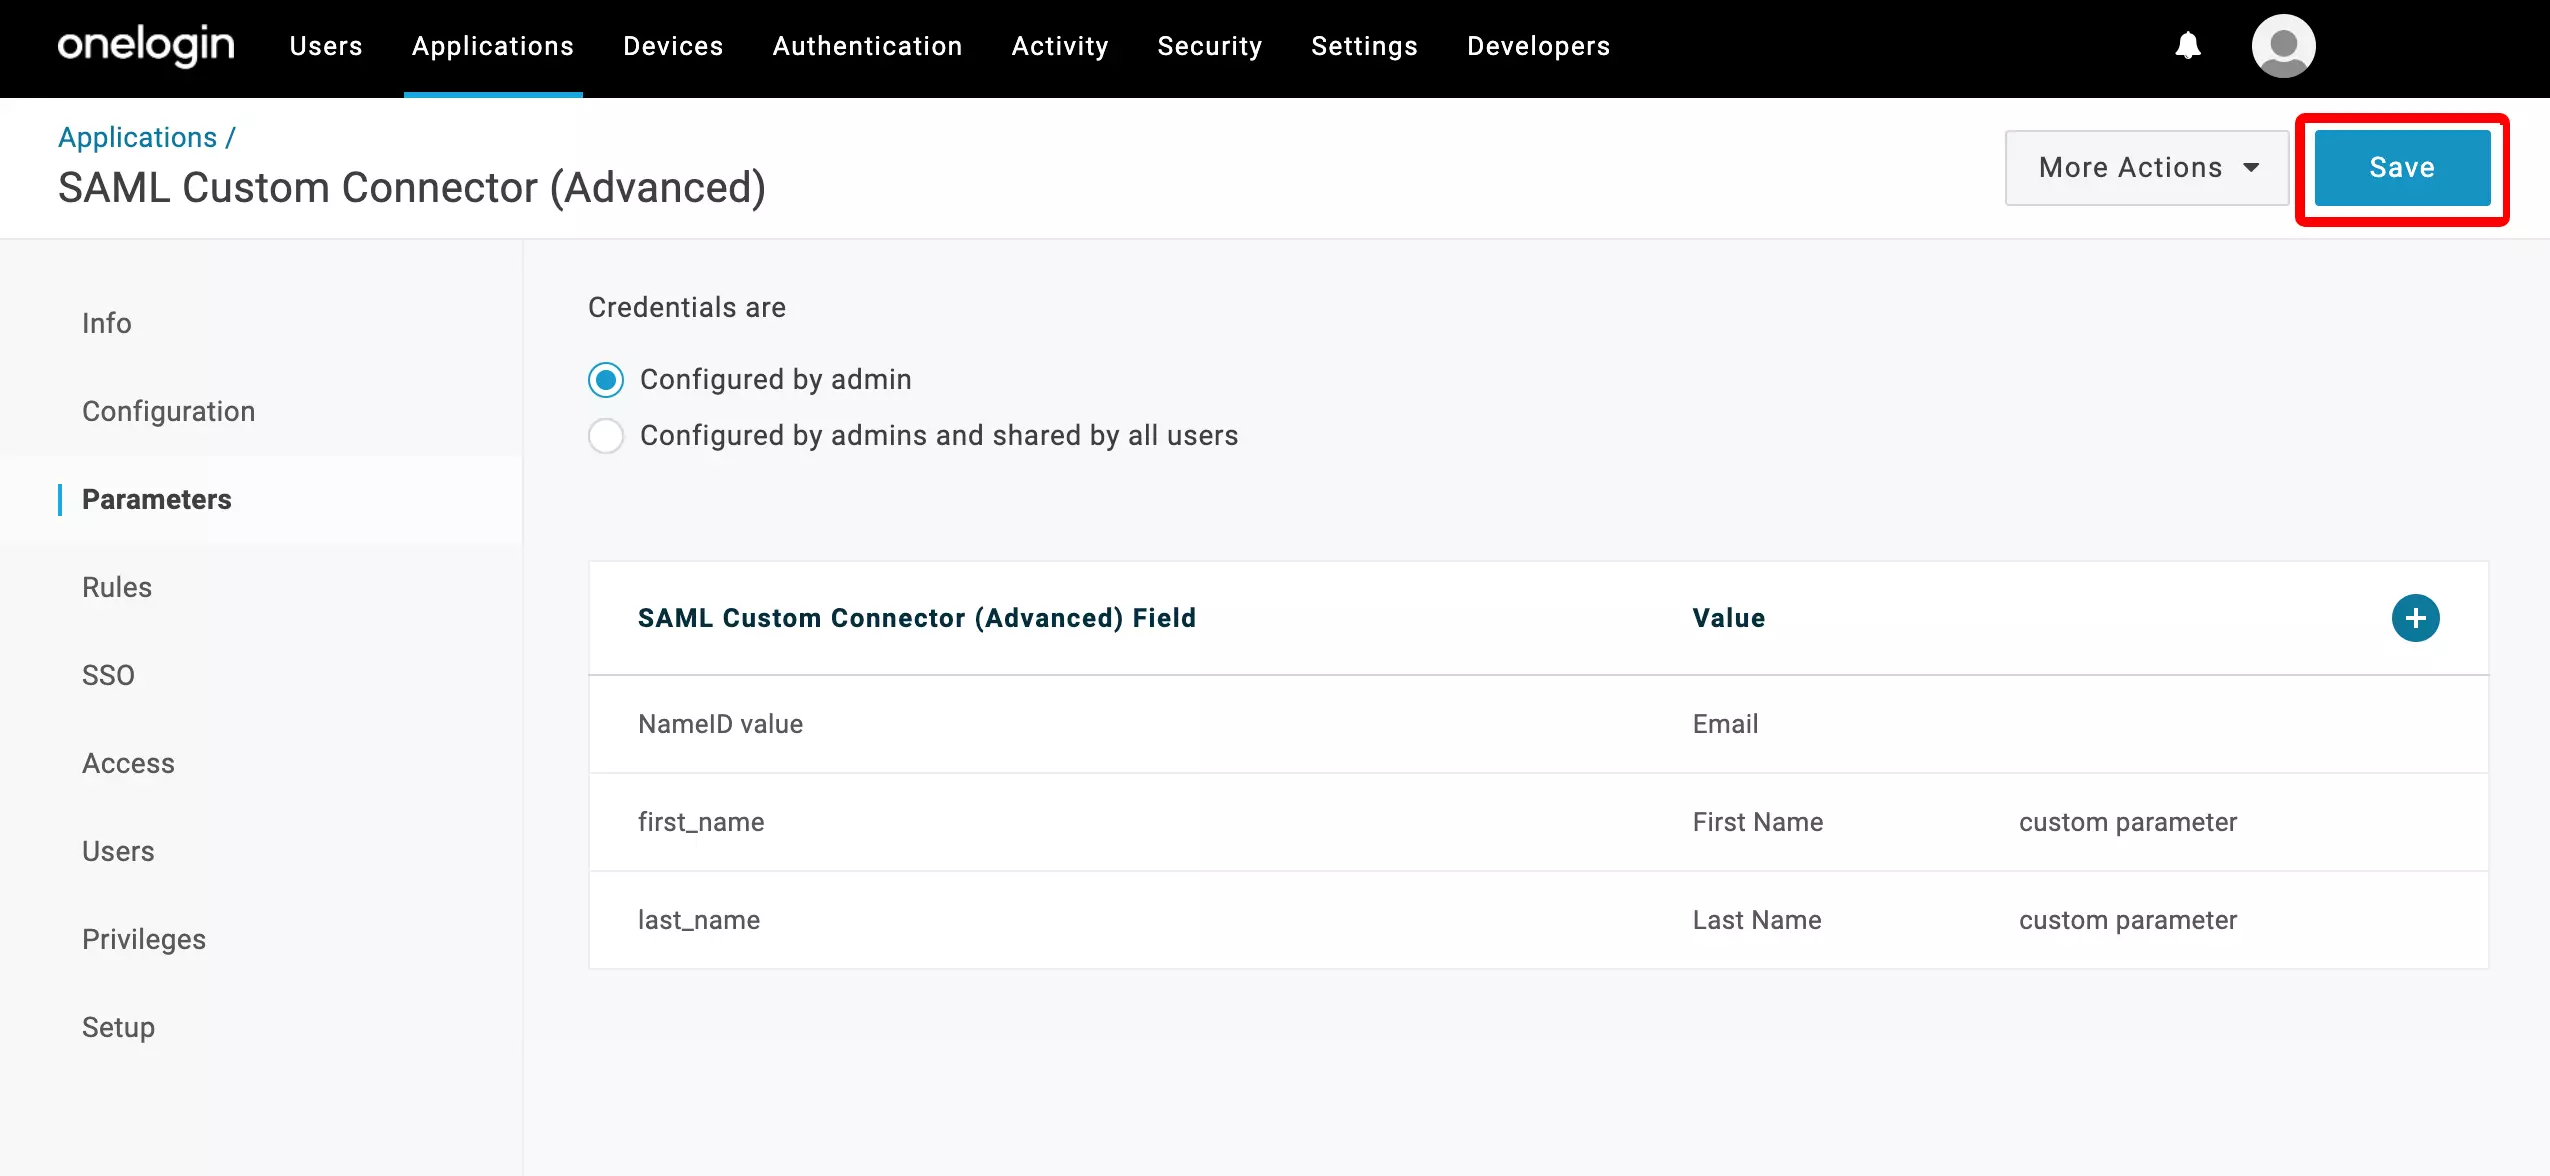2550x1176 pixels.
Task: Open the first_name parameter row
Action: [1538, 822]
